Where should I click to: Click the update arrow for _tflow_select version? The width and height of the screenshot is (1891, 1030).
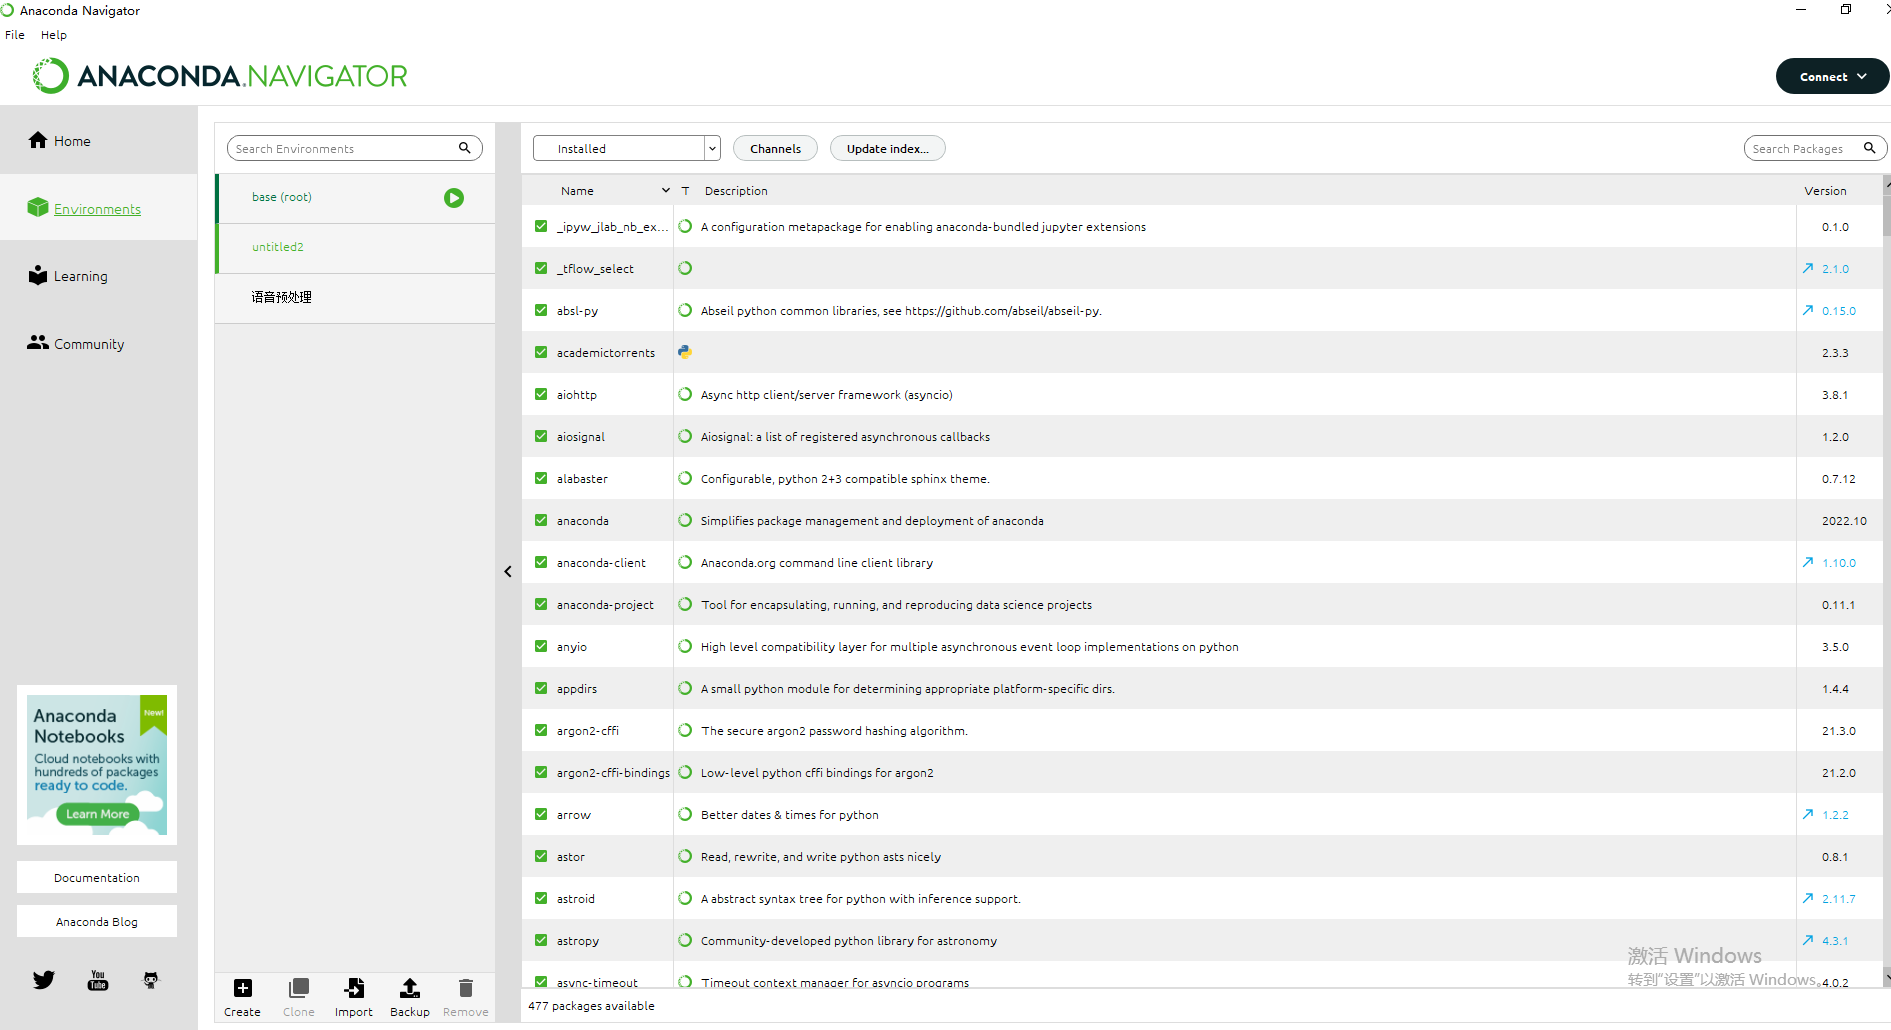tap(1808, 268)
